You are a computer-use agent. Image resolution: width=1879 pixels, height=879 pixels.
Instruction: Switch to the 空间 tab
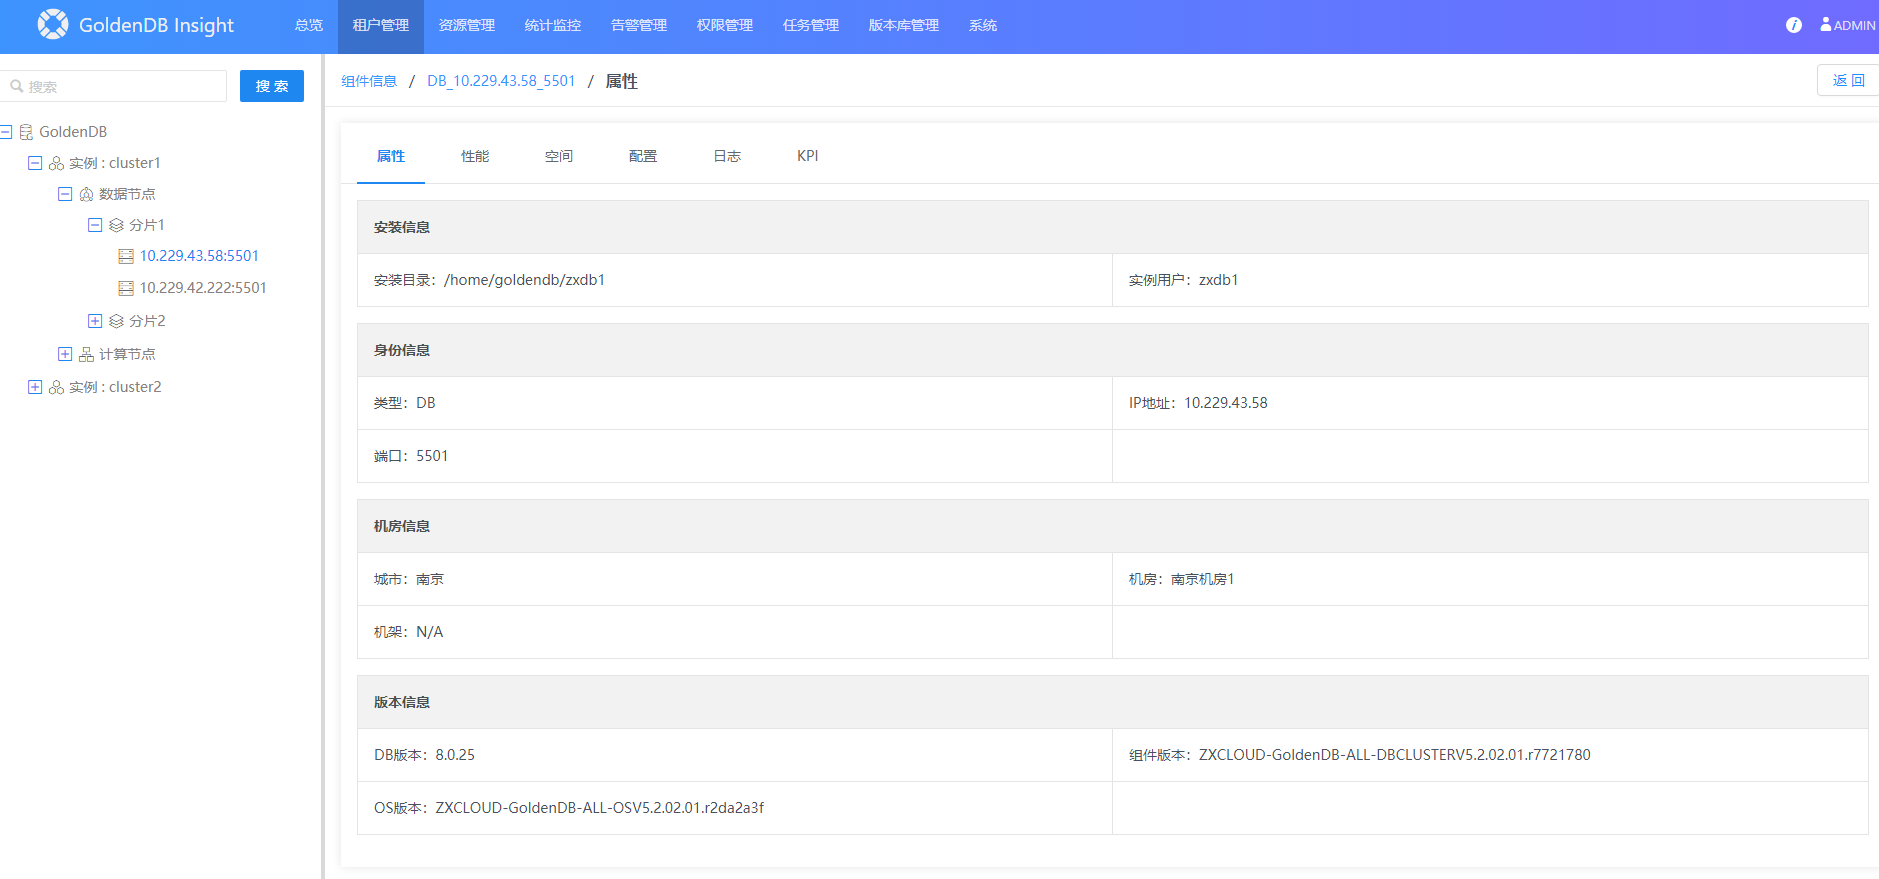click(559, 156)
